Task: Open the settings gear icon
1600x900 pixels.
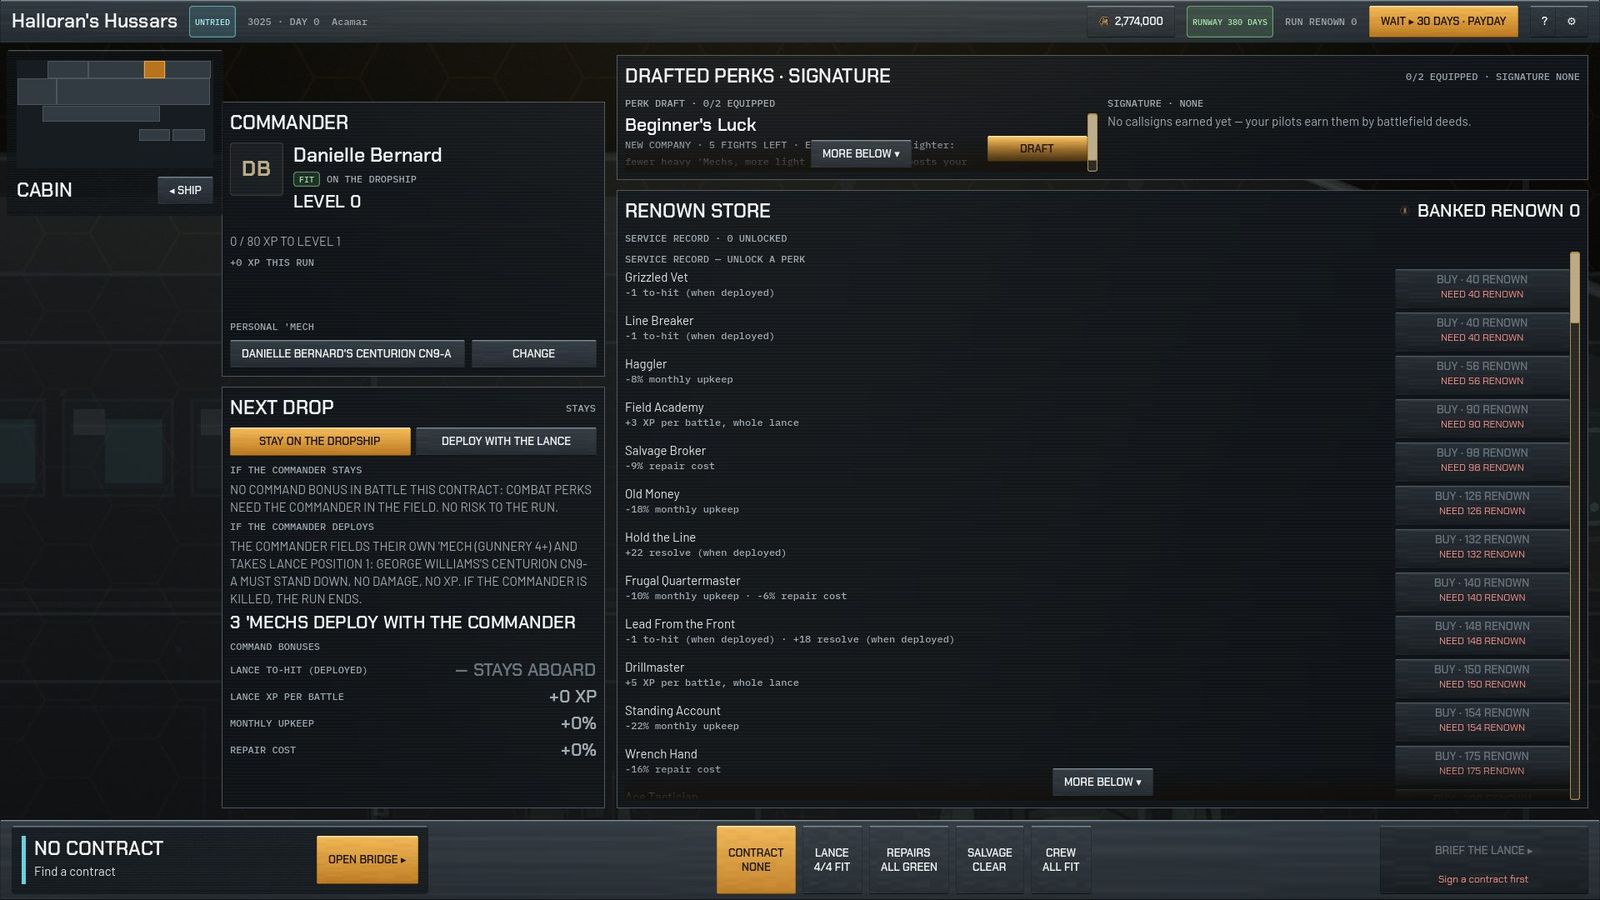Action: [1571, 21]
